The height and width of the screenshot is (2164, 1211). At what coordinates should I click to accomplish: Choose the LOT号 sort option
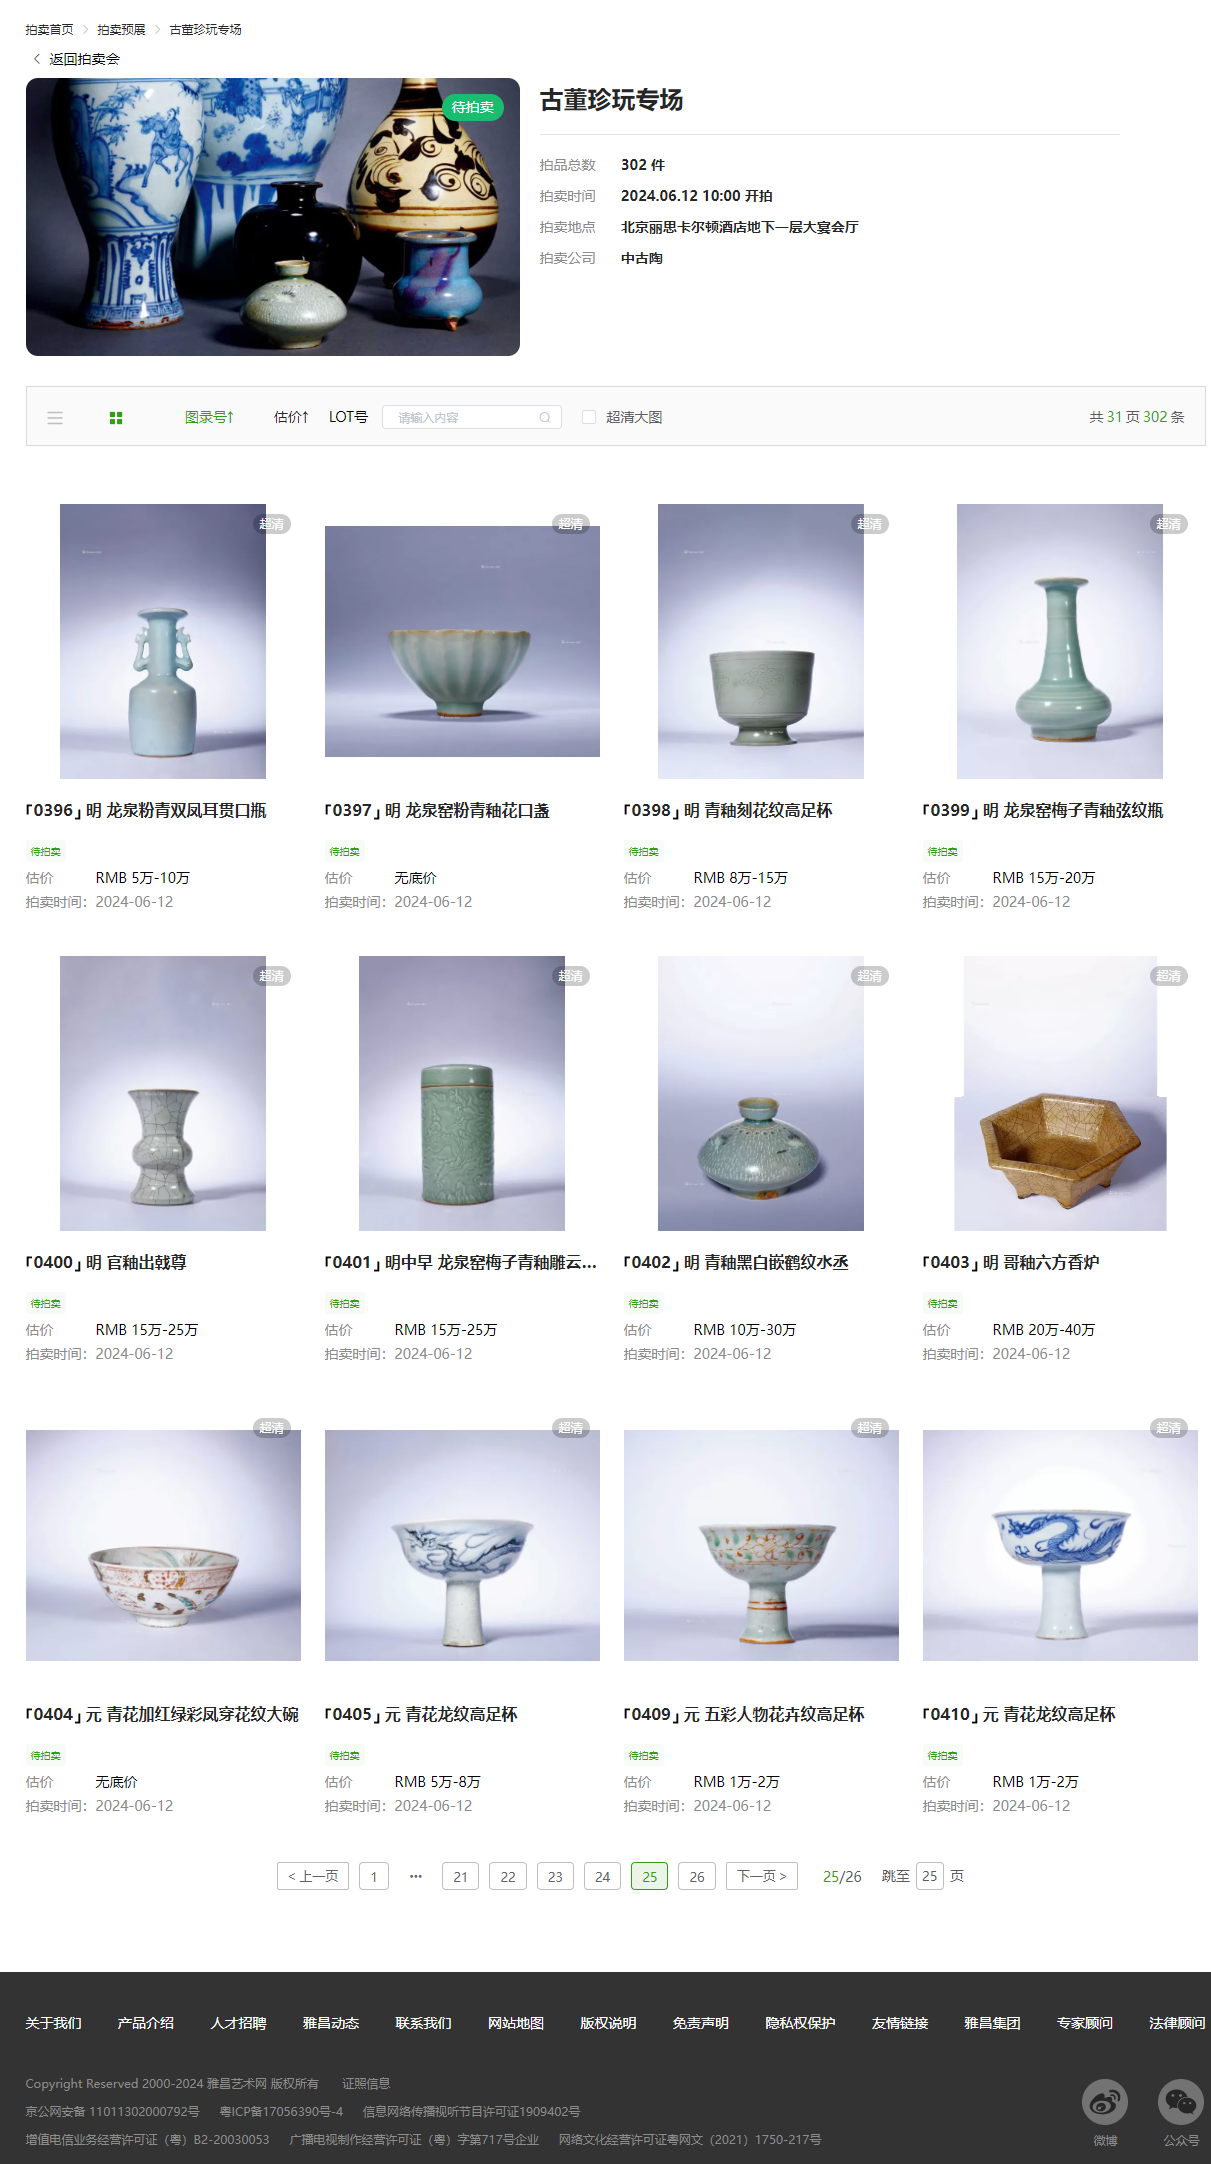click(348, 417)
